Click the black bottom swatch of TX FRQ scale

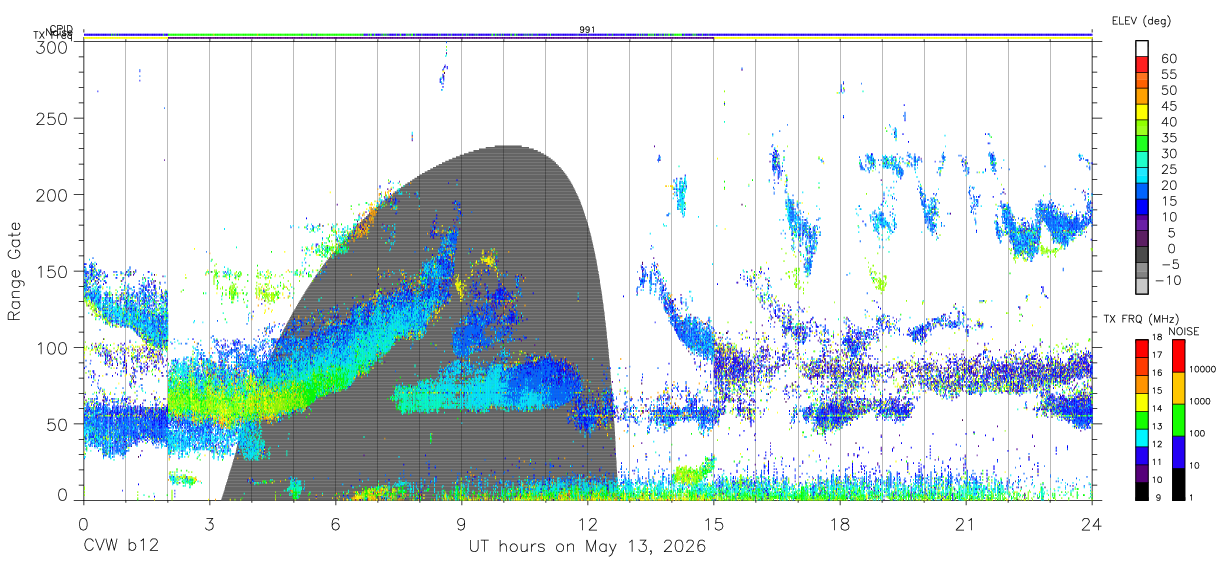click(1141, 489)
